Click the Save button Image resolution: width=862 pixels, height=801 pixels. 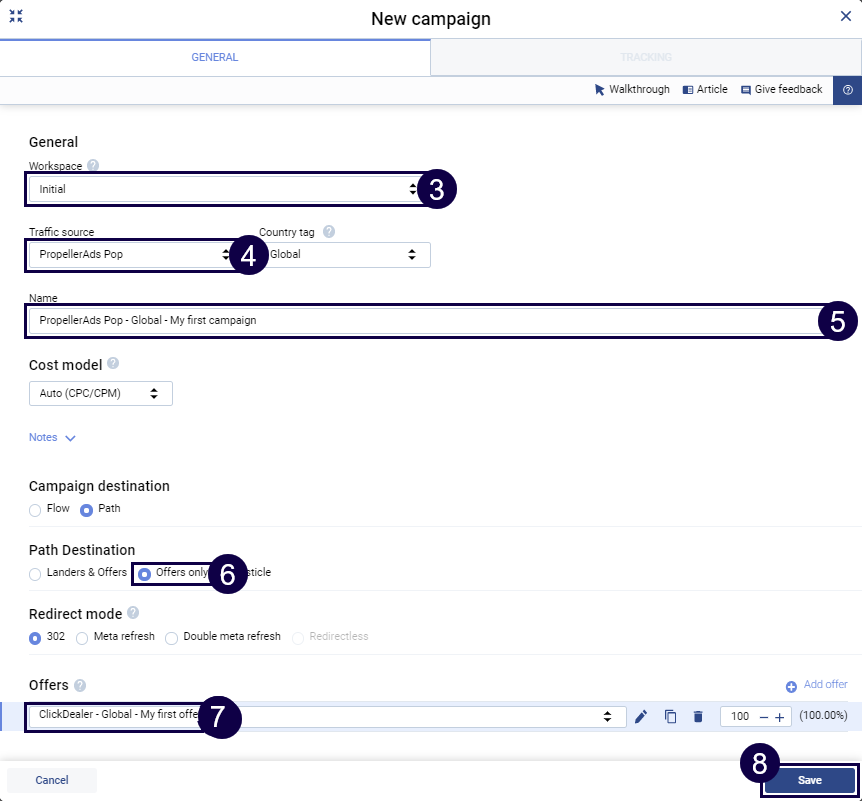point(809,780)
